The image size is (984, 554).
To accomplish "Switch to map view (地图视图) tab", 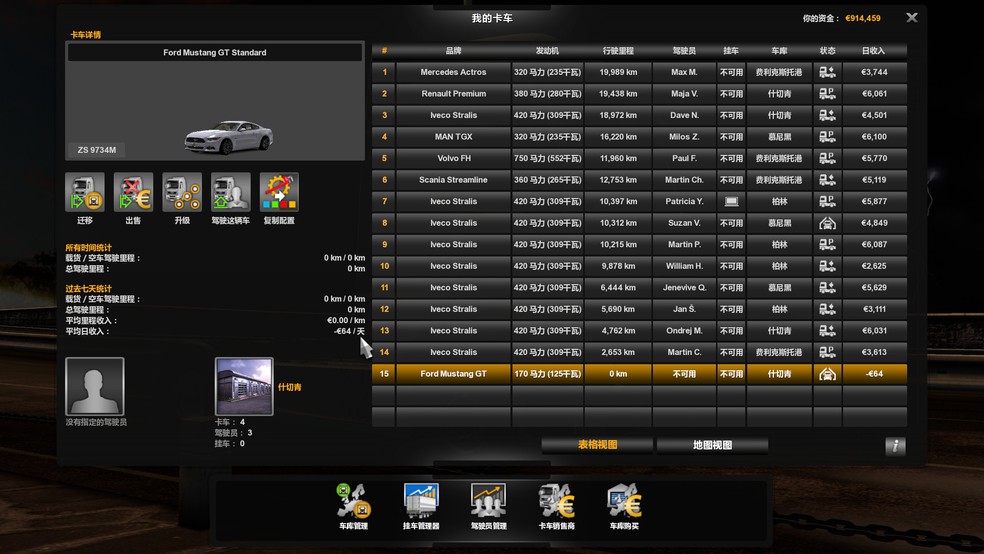I will (712, 445).
